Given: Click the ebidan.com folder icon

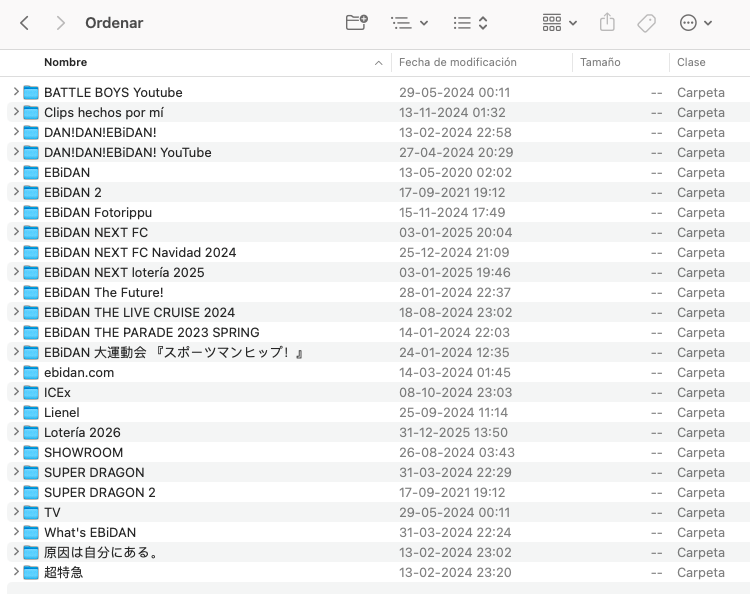Looking at the screenshot, I should [x=31, y=373].
